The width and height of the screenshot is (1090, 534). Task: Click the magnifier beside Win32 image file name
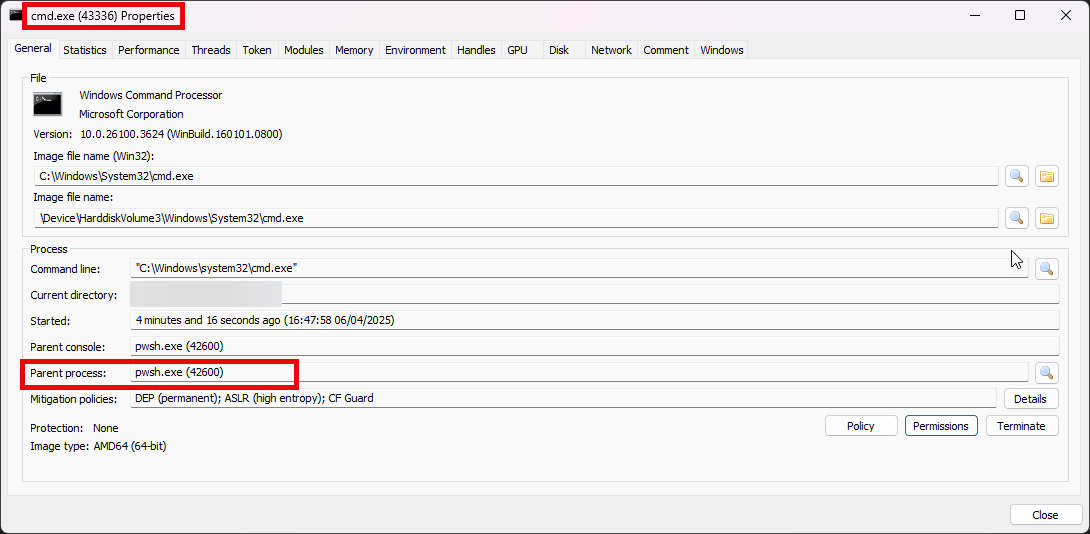point(1016,176)
